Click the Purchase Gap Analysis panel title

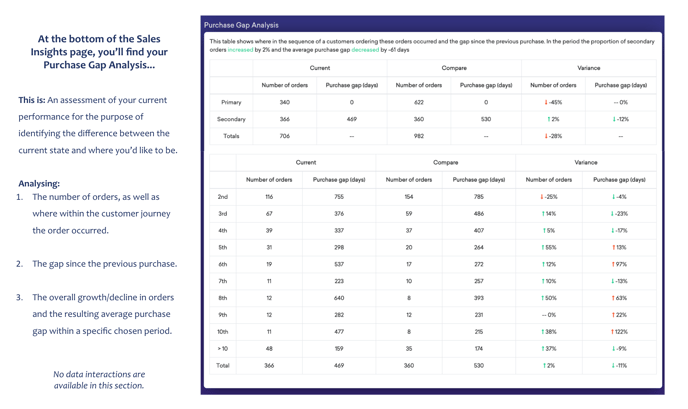[x=241, y=25]
